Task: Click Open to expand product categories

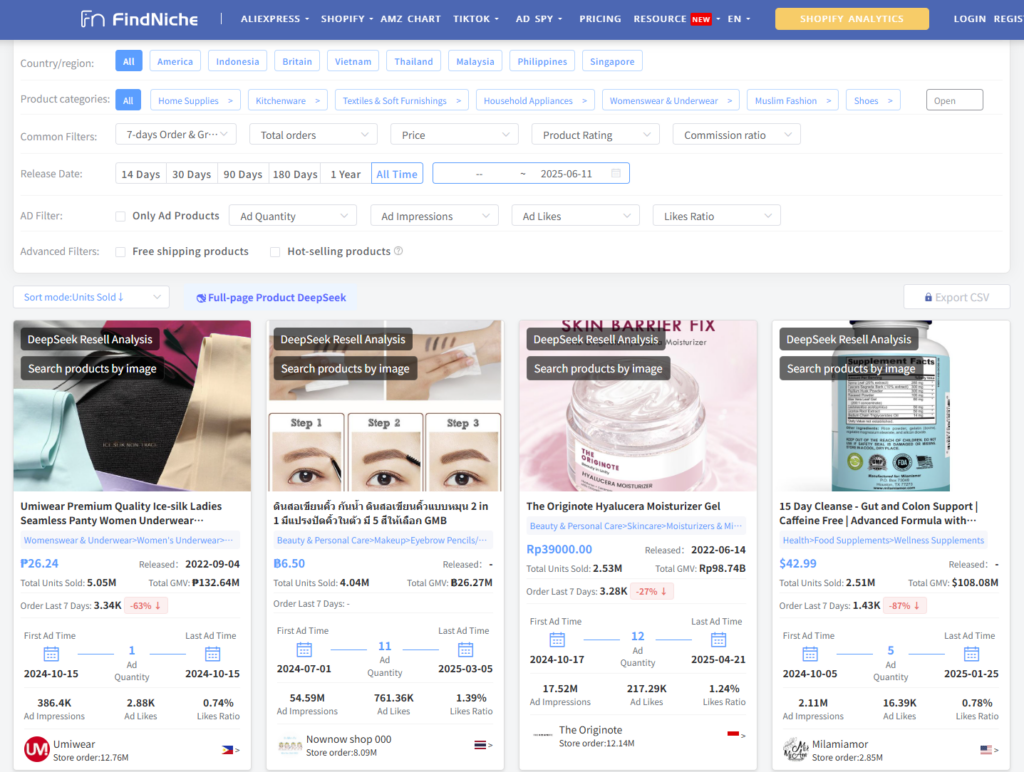Action: click(x=954, y=100)
